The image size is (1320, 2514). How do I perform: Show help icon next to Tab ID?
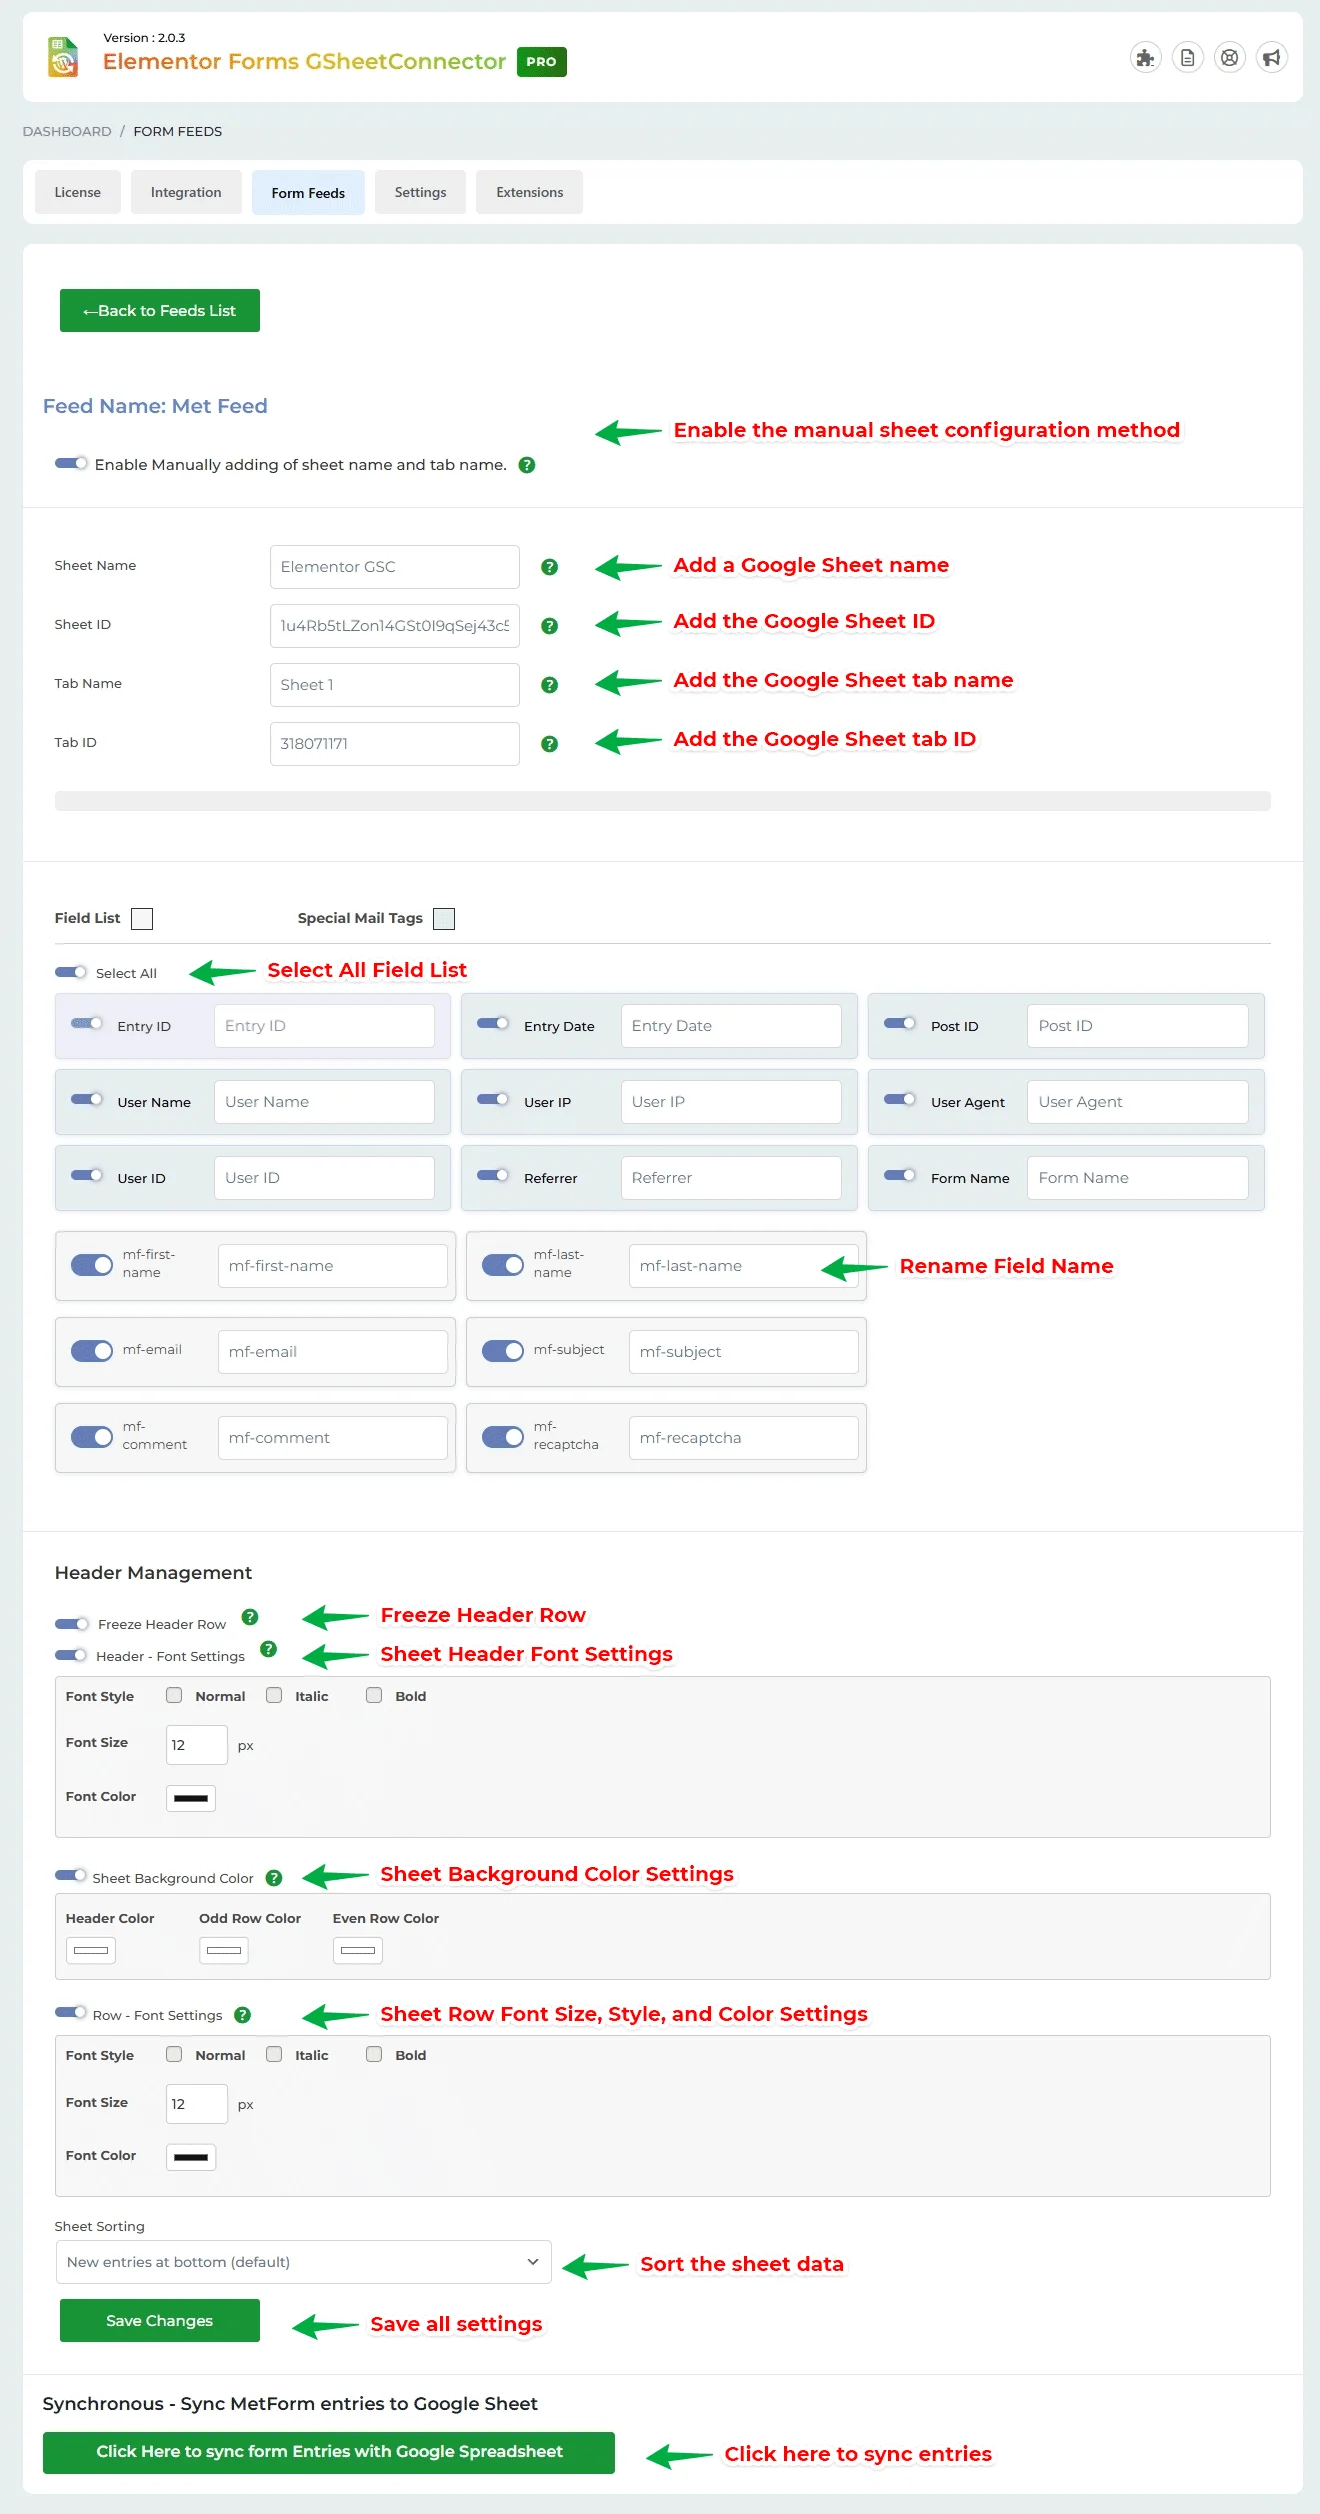(549, 744)
